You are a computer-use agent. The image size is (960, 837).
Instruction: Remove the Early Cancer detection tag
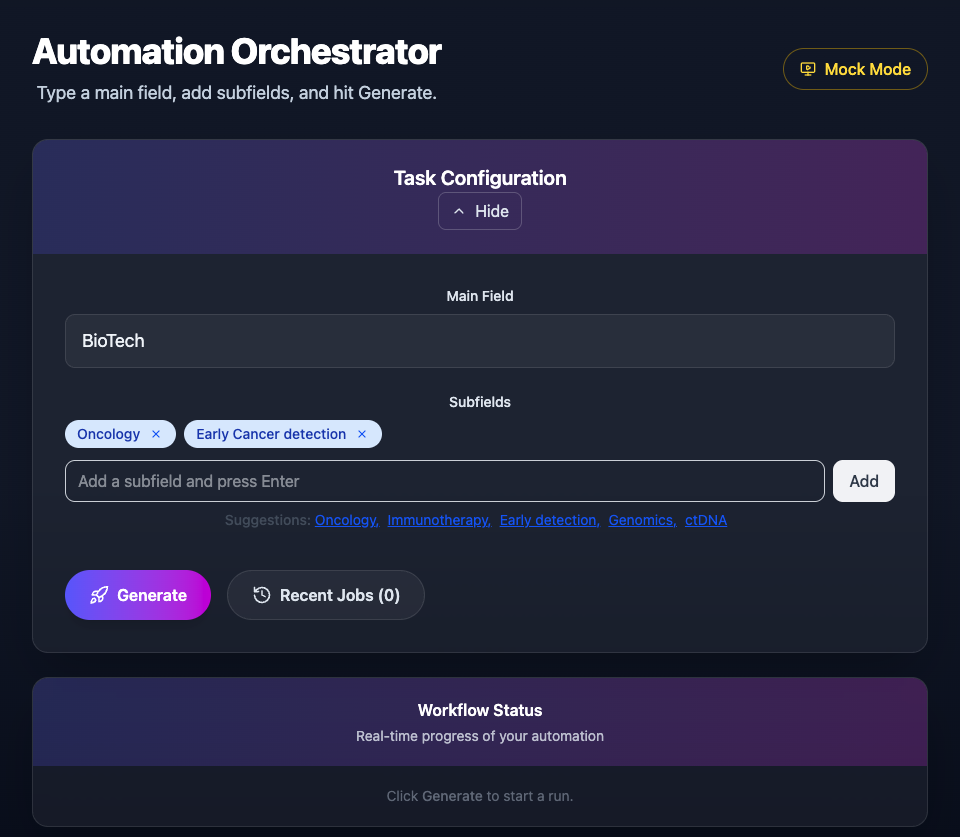(x=362, y=434)
